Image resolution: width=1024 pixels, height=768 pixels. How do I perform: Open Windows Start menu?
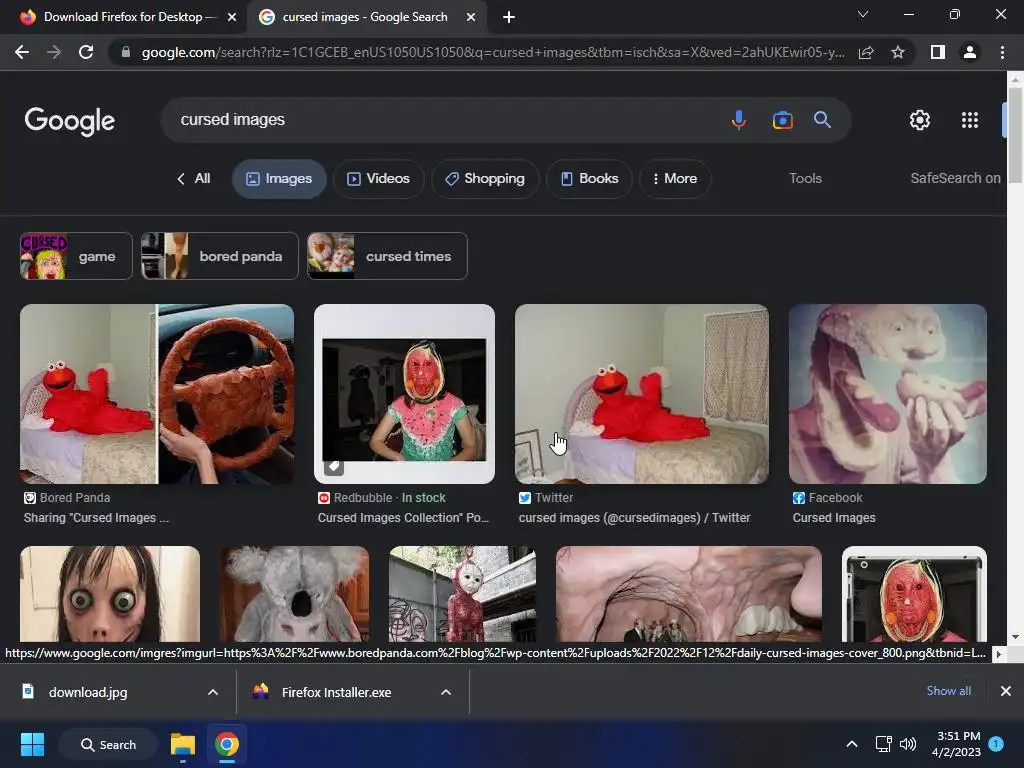coord(32,744)
